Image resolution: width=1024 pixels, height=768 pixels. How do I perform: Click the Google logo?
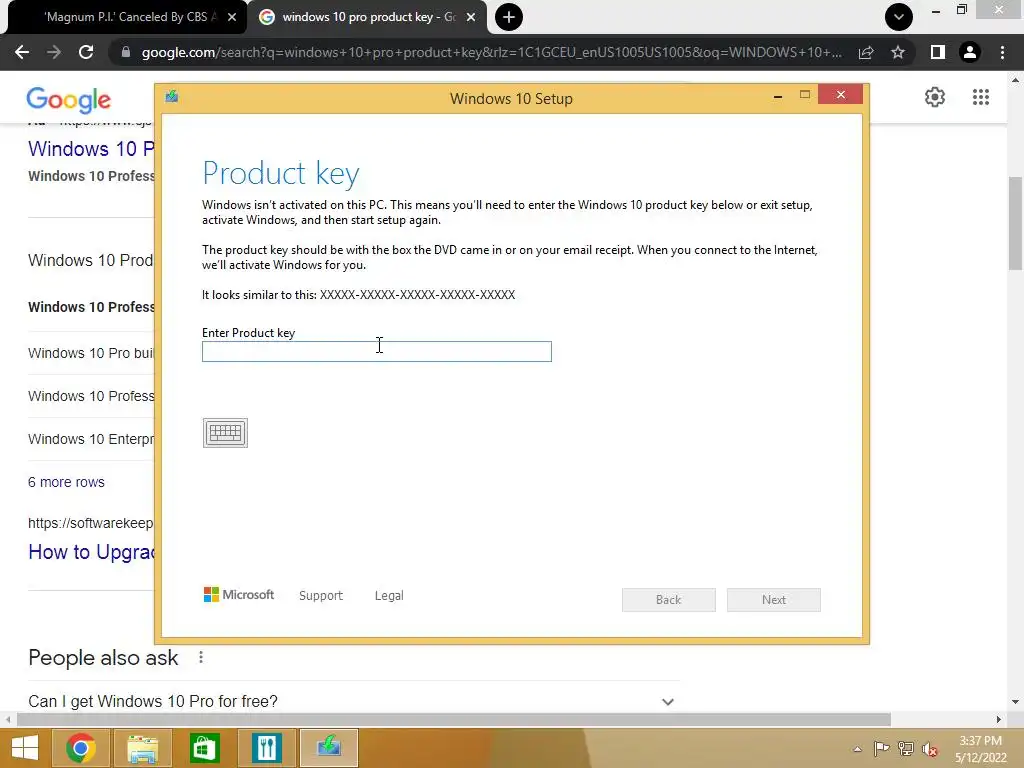(69, 99)
